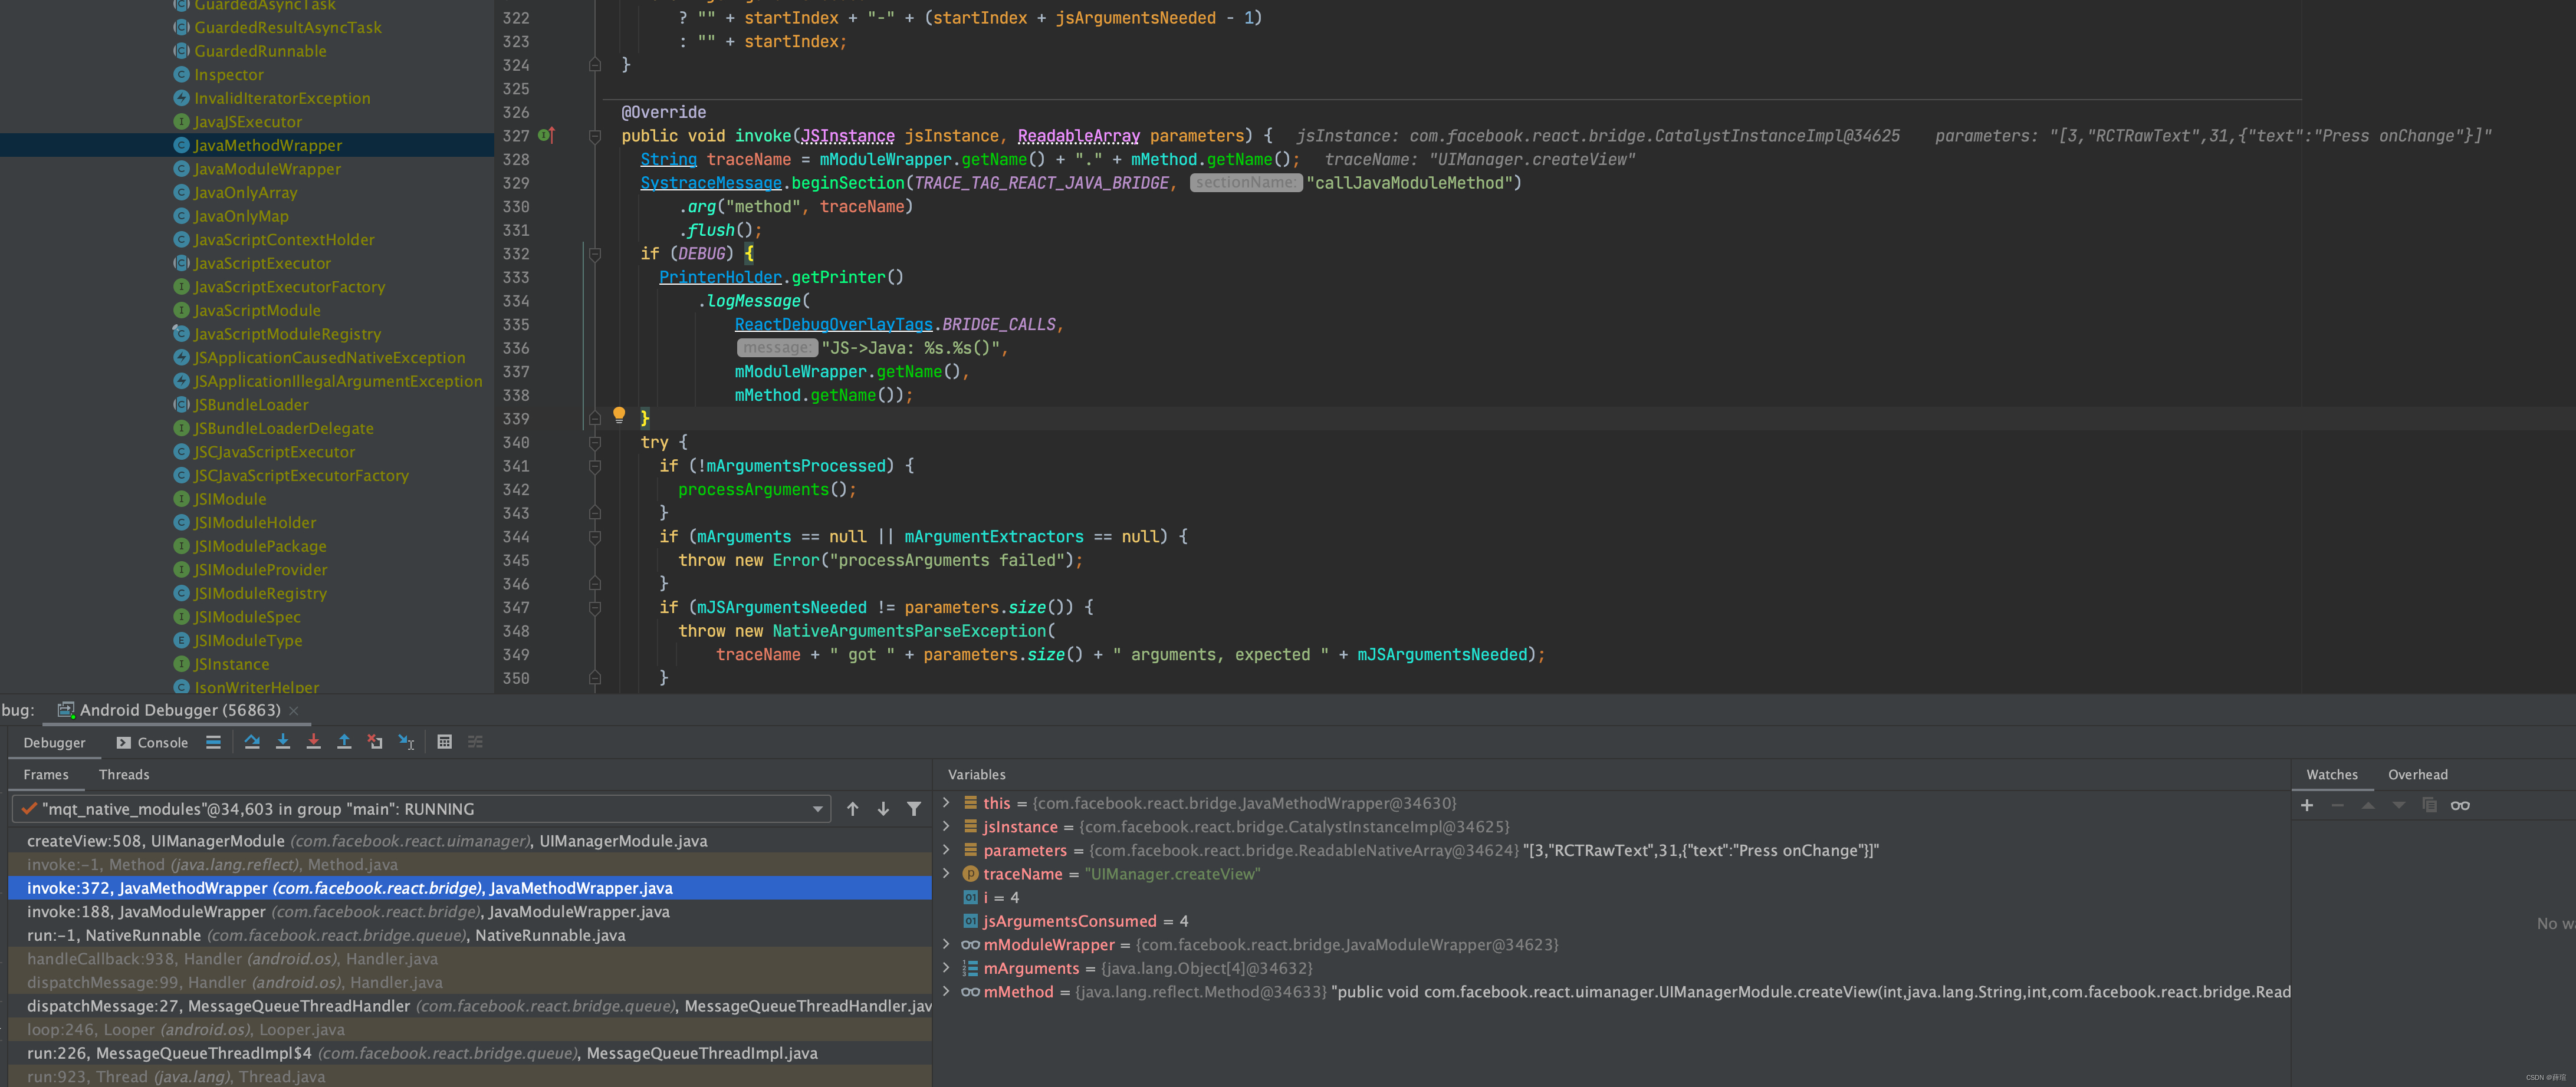This screenshot has height=1087, width=2576.
Task: Open the Watches tab
Action: (x=2332, y=775)
